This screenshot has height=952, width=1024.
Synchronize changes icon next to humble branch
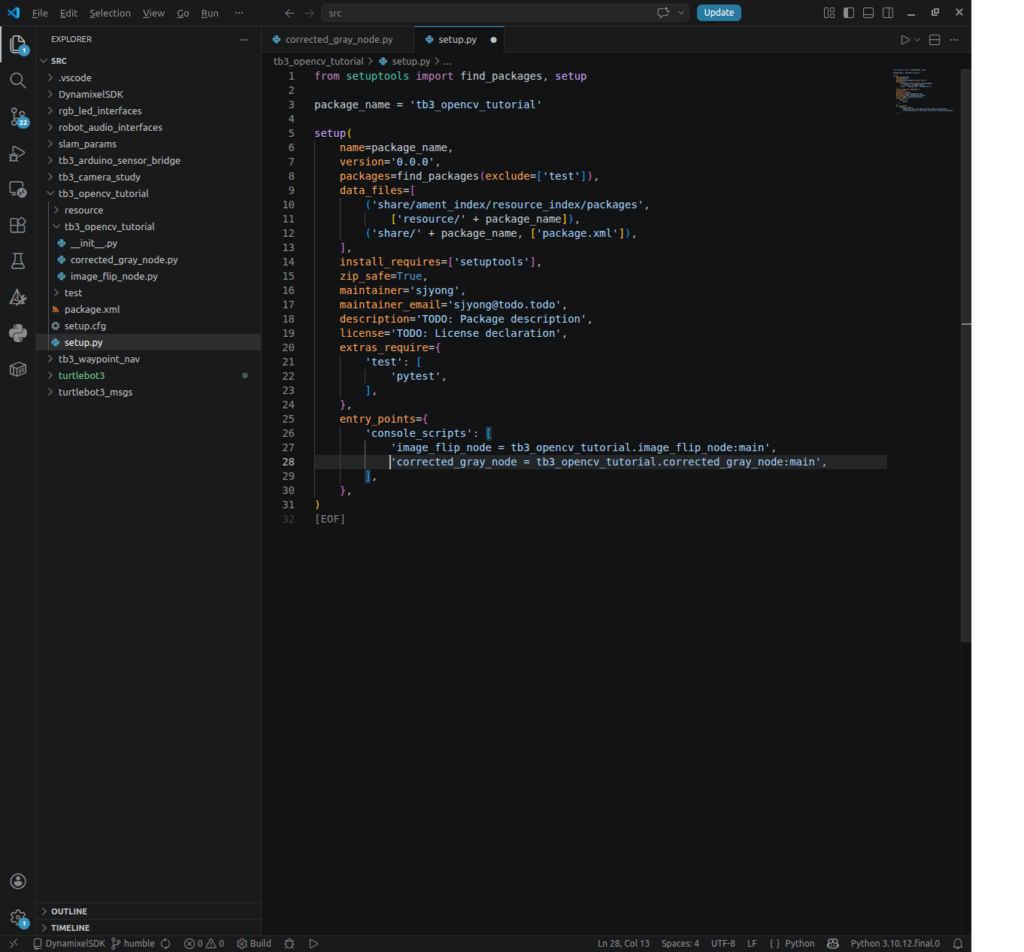166,944
